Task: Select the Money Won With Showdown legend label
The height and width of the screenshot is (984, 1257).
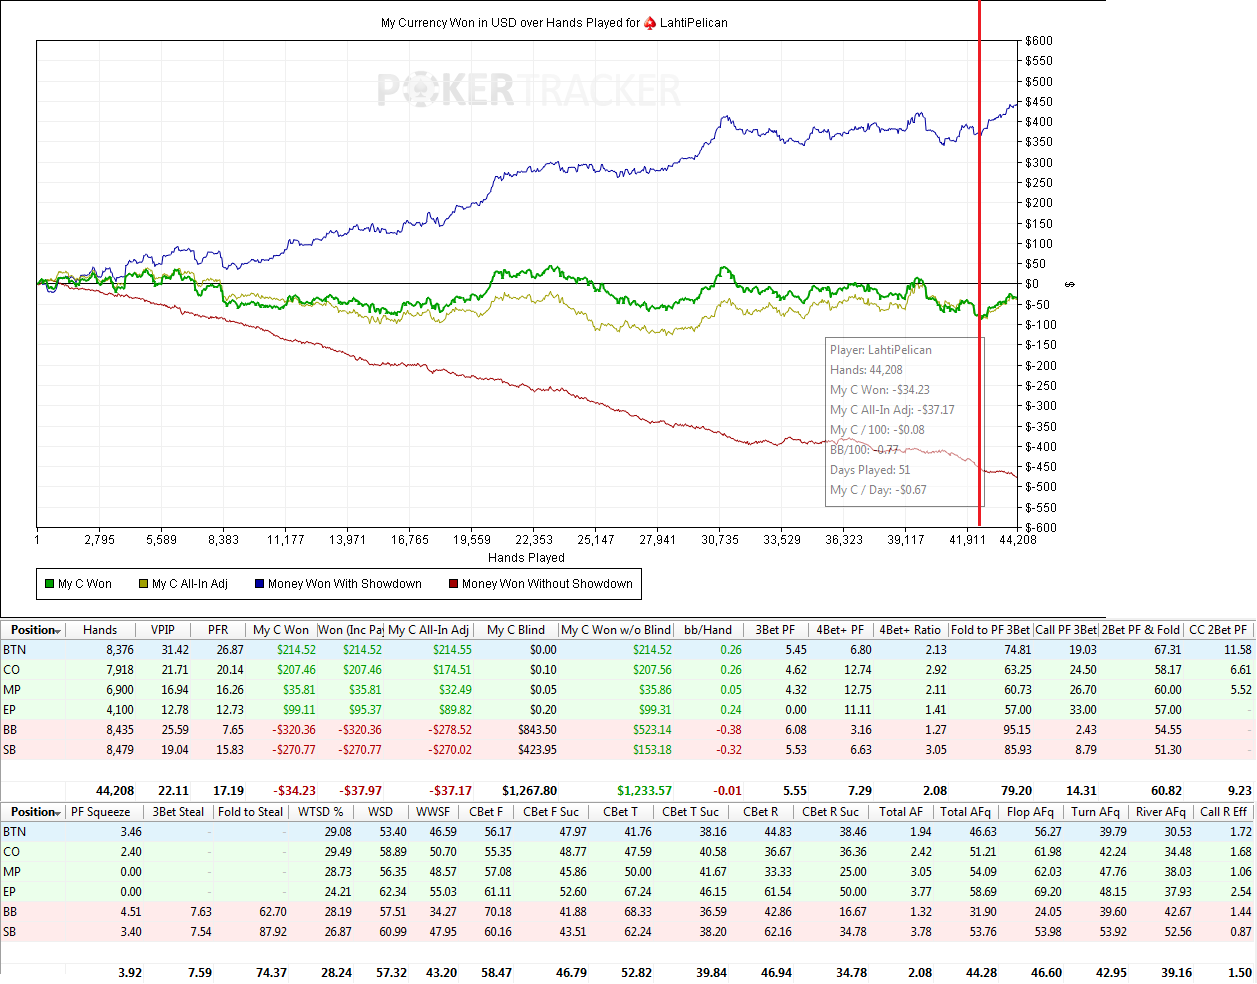Action: 345,584
